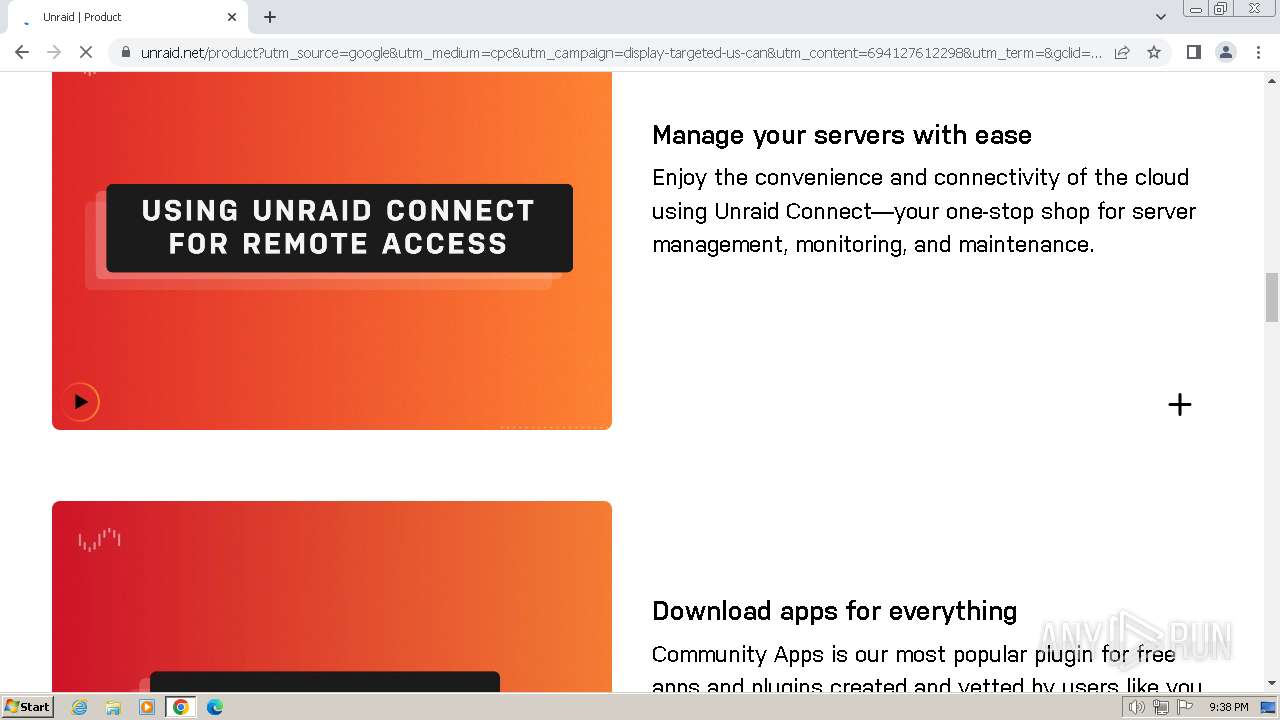The width and height of the screenshot is (1280, 720).
Task: Click the page vertical scrollbar thumb
Action: [x=1272, y=297]
